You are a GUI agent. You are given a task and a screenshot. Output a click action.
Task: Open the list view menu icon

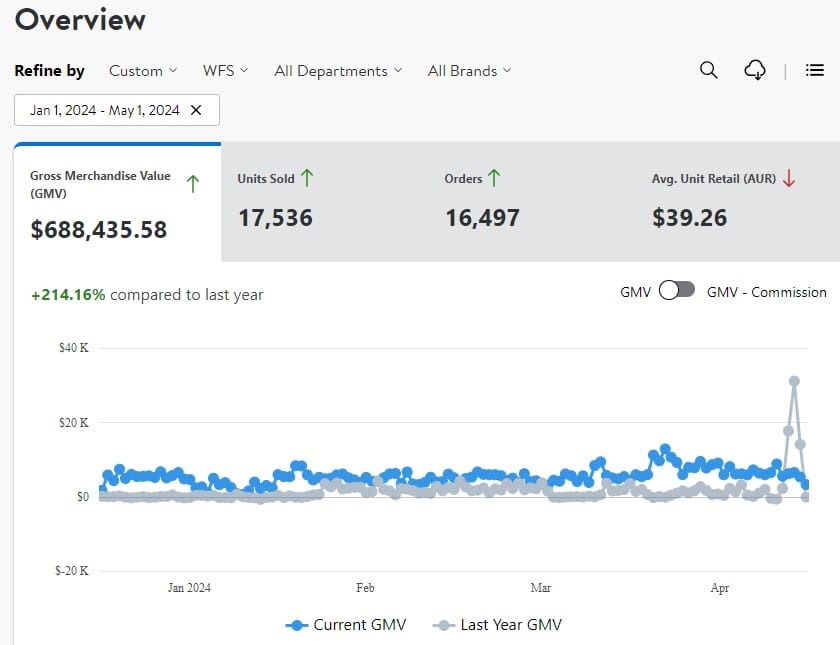click(x=815, y=70)
